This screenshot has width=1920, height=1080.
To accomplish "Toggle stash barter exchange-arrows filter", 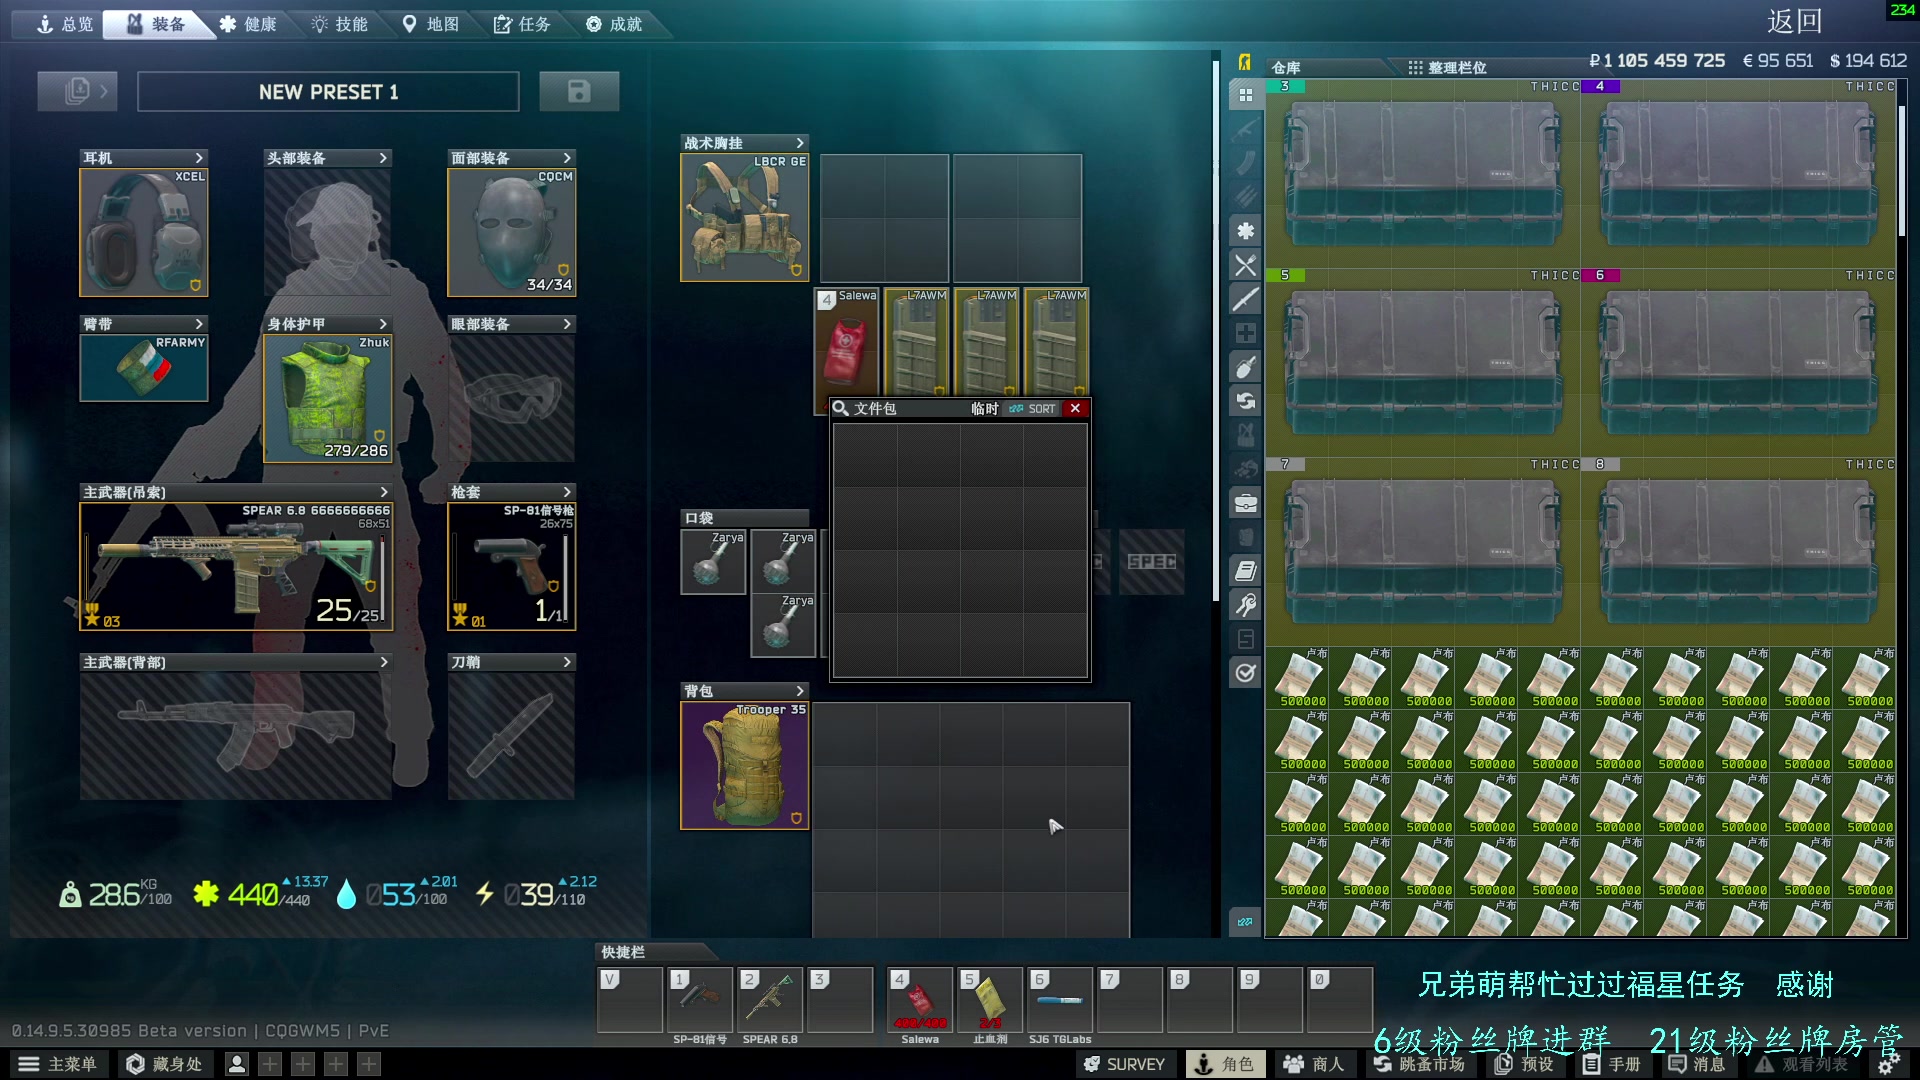I will 1245,401.
